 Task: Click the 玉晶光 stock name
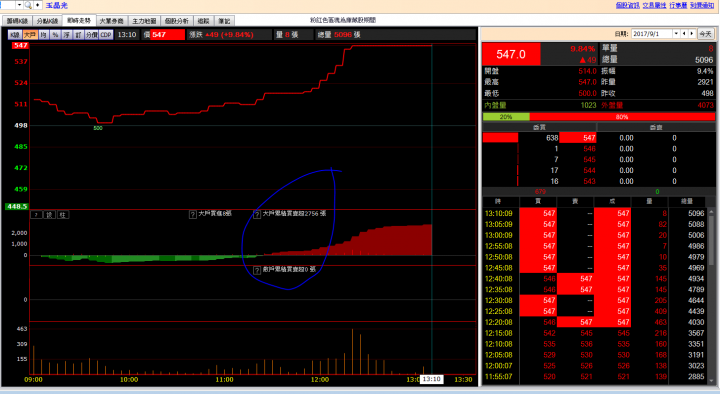point(56,6)
